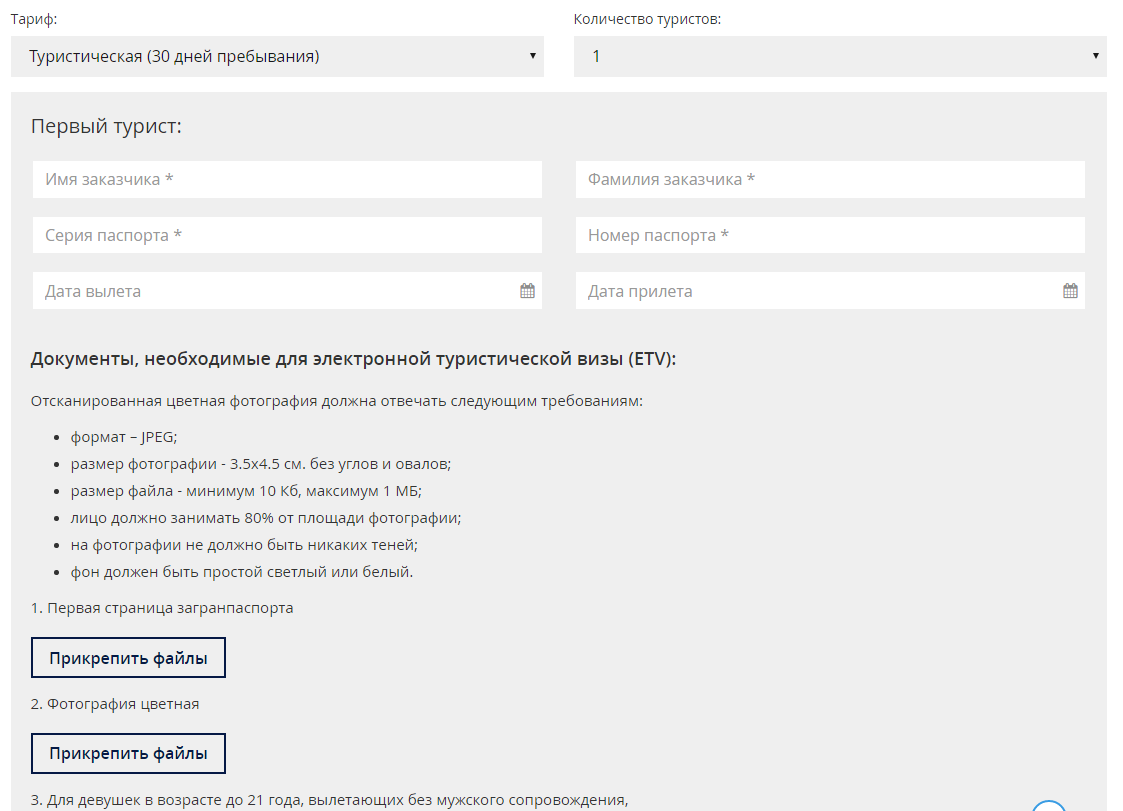1123x811 pixels.
Task: Click the text 'Первая страница загранпаспорта'
Action: (162, 608)
